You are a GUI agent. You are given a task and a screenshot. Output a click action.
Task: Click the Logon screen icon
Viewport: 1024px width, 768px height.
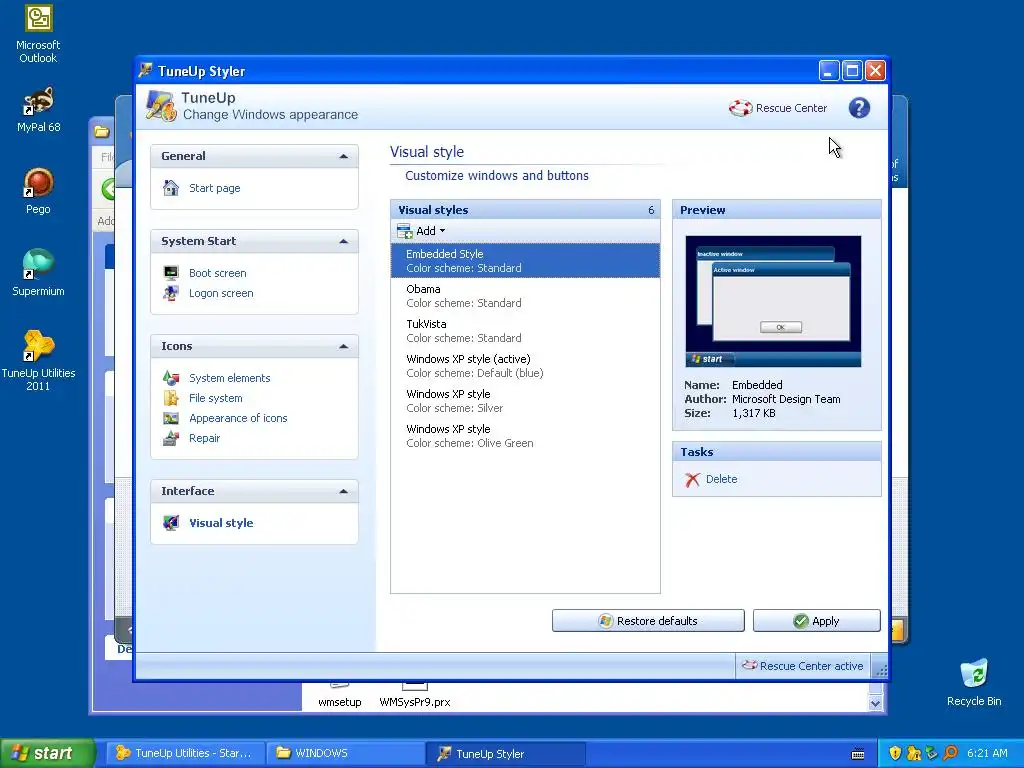tap(170, 293)
